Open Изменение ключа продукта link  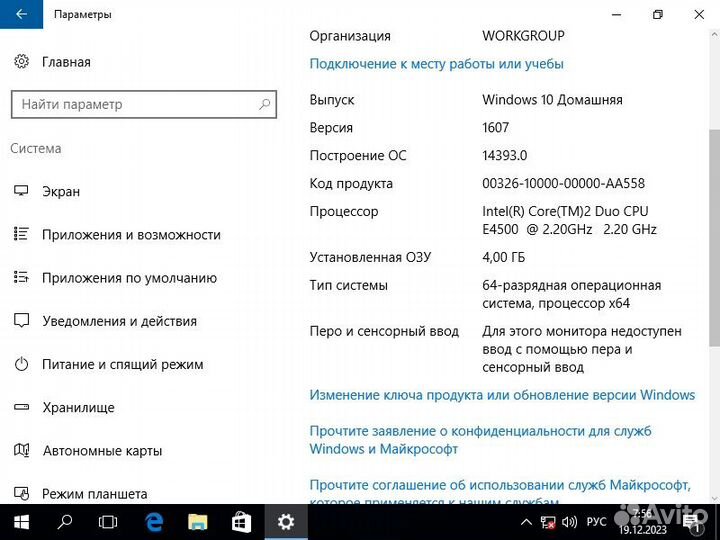502,395
